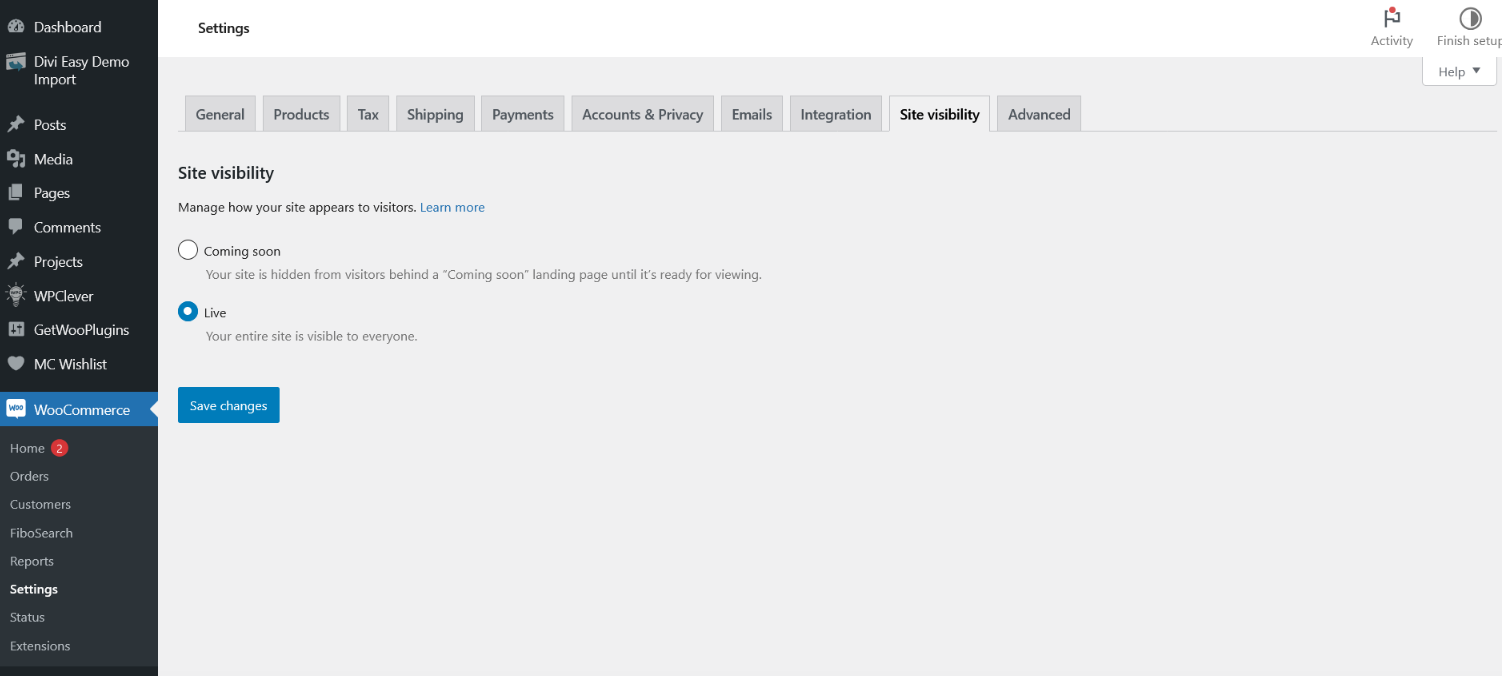
Task: Open the Integration tab
Action: pos(836,114)
